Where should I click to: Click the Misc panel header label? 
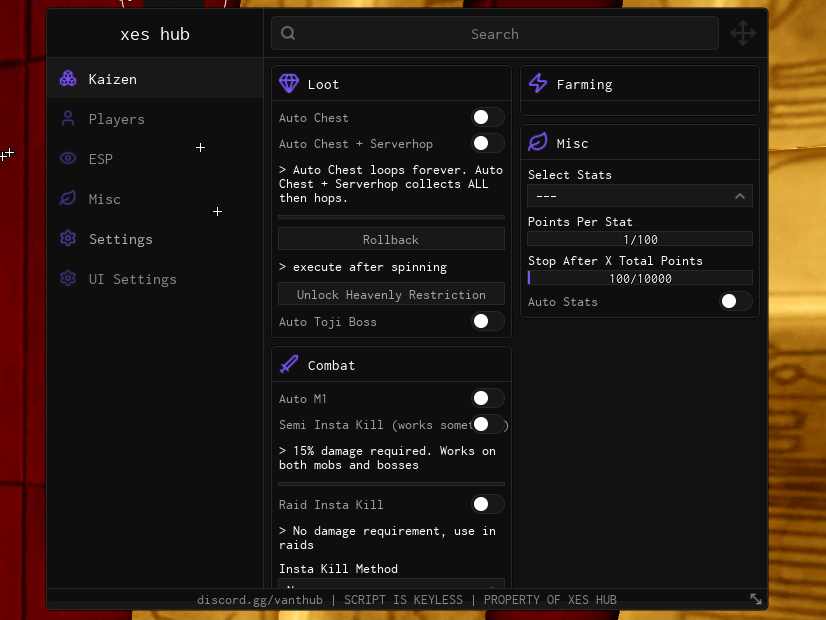point(572,143)
